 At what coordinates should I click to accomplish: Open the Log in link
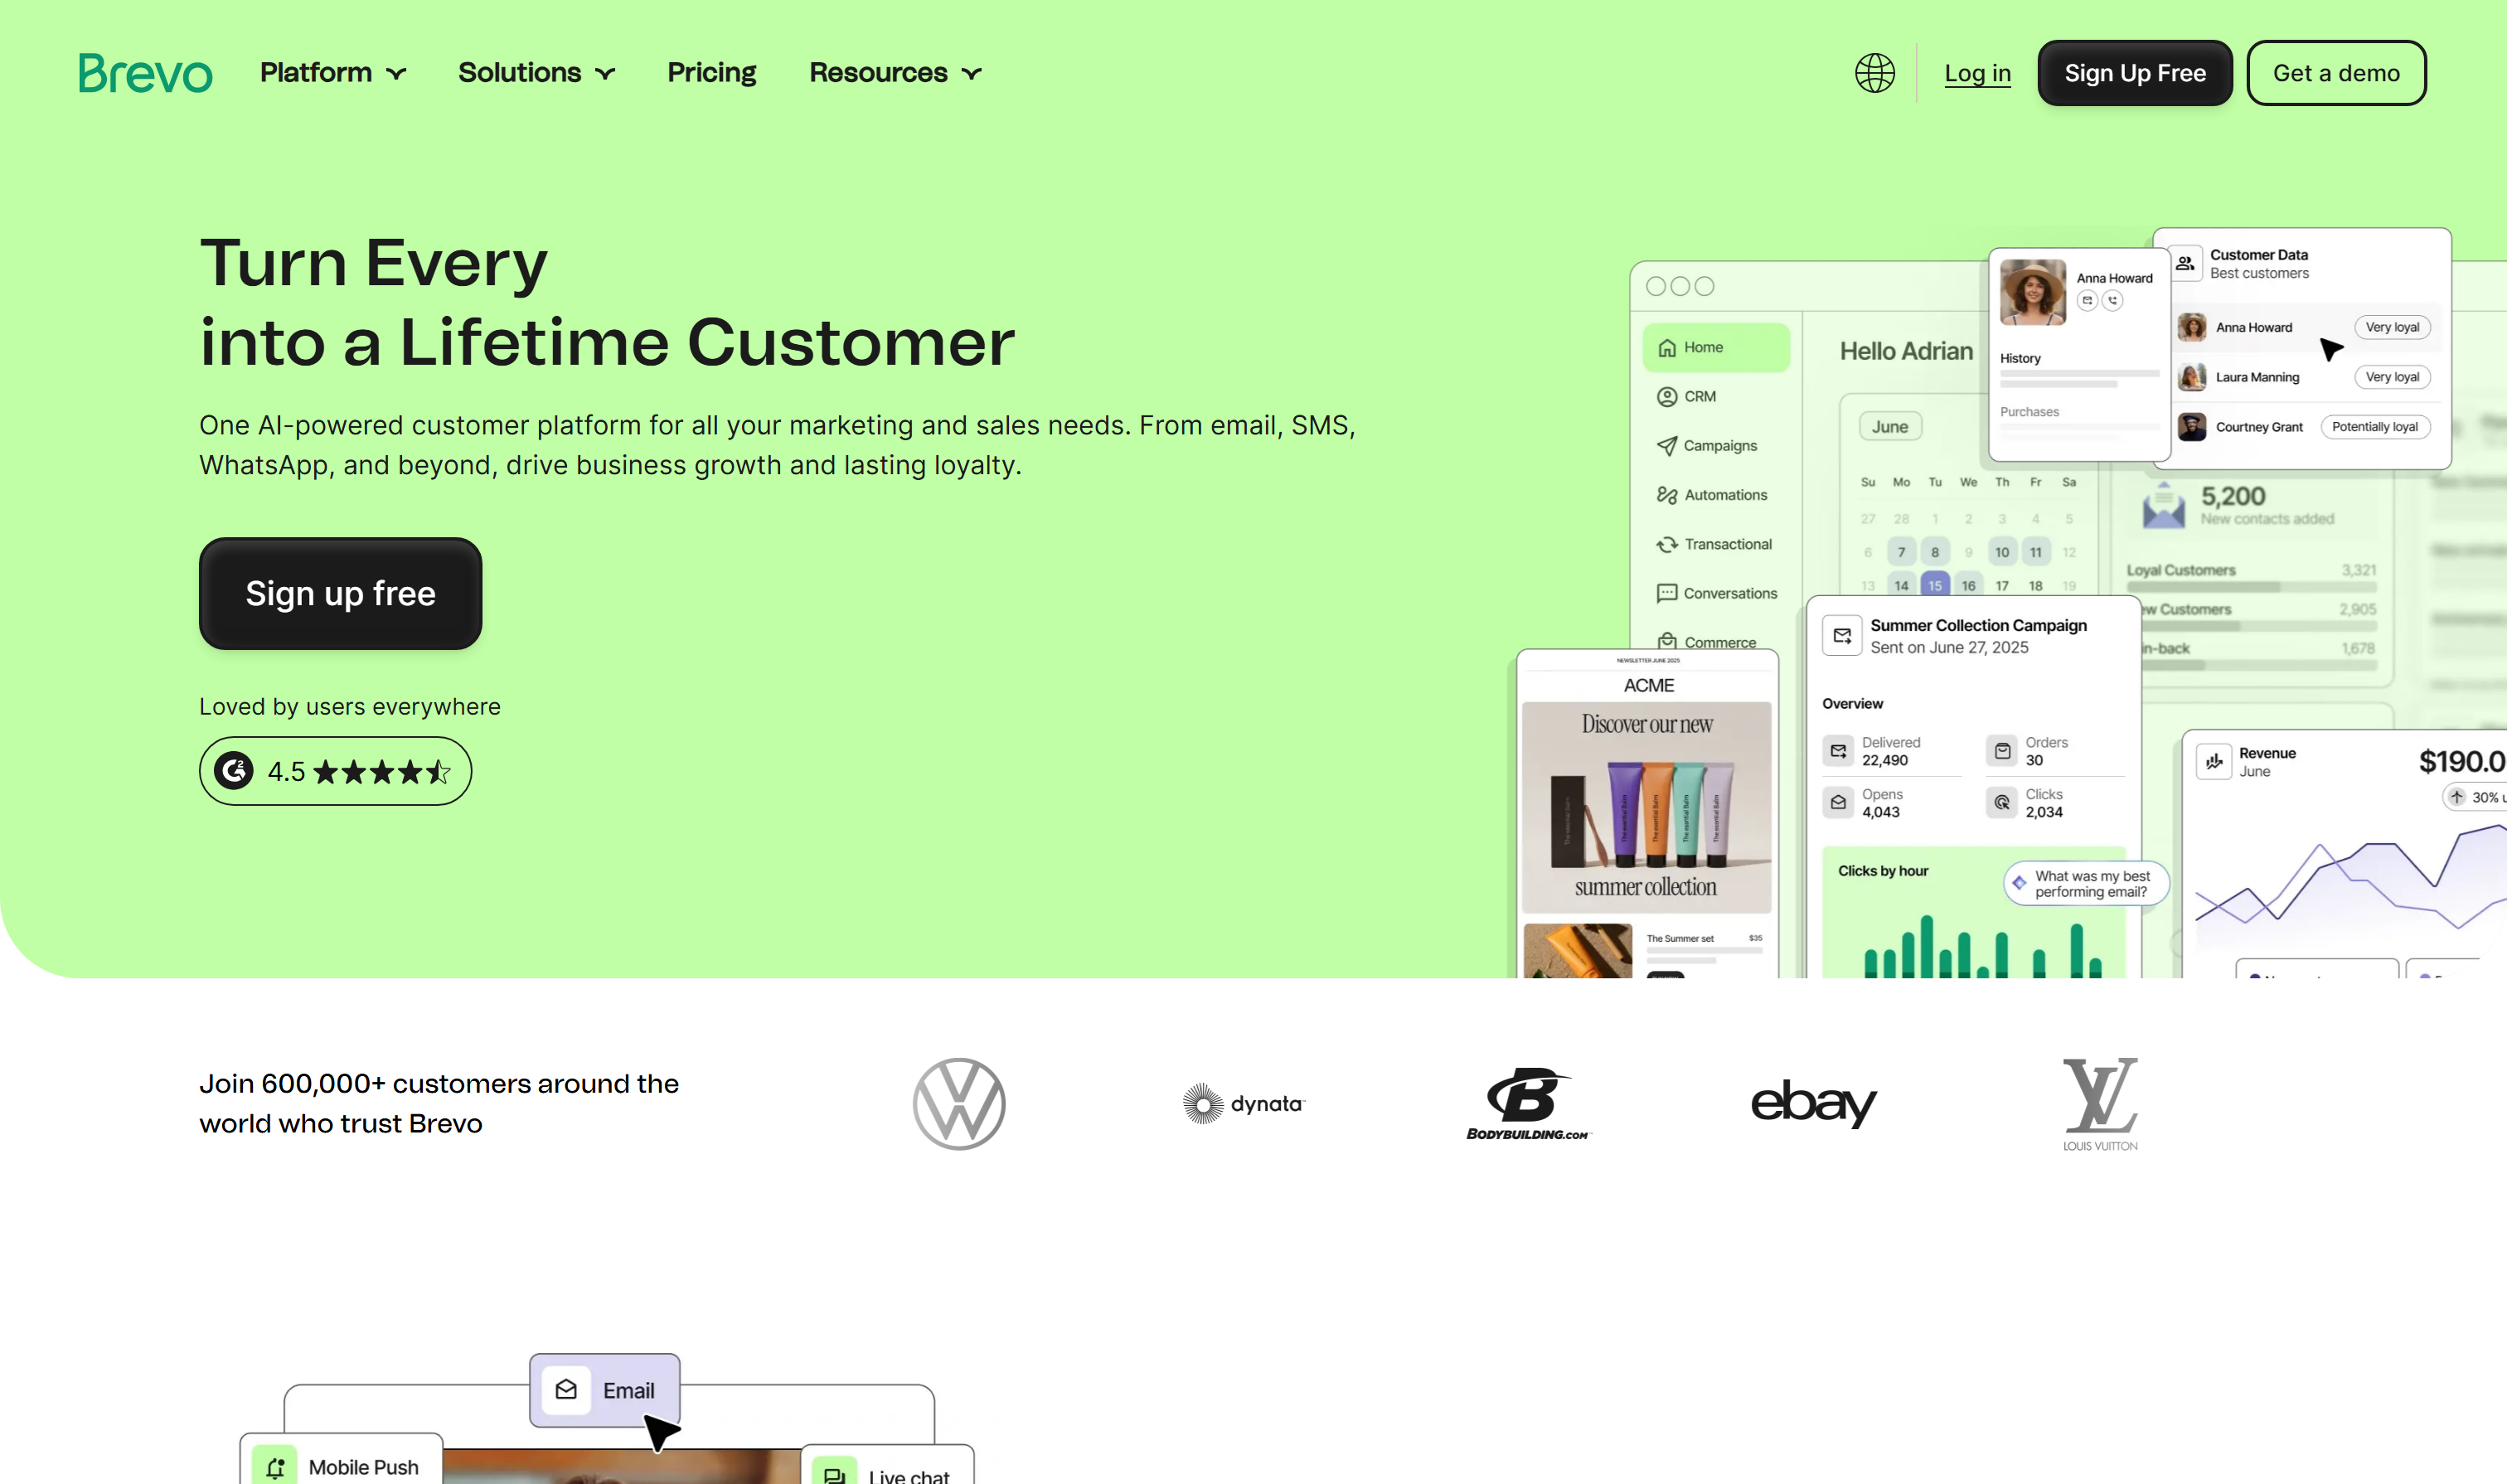[1977, 73]
